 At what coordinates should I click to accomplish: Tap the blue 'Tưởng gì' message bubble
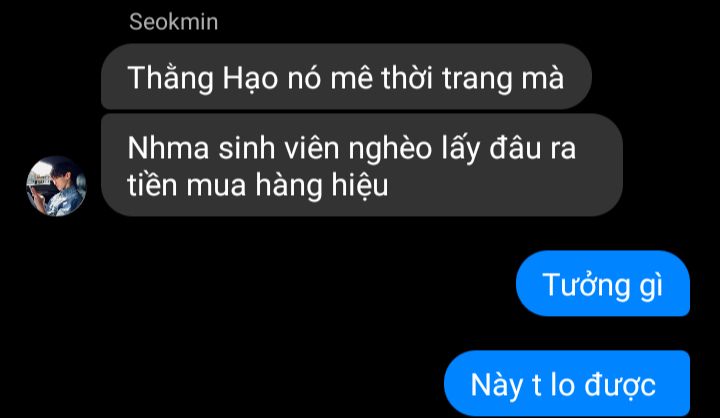pos(603,283)
